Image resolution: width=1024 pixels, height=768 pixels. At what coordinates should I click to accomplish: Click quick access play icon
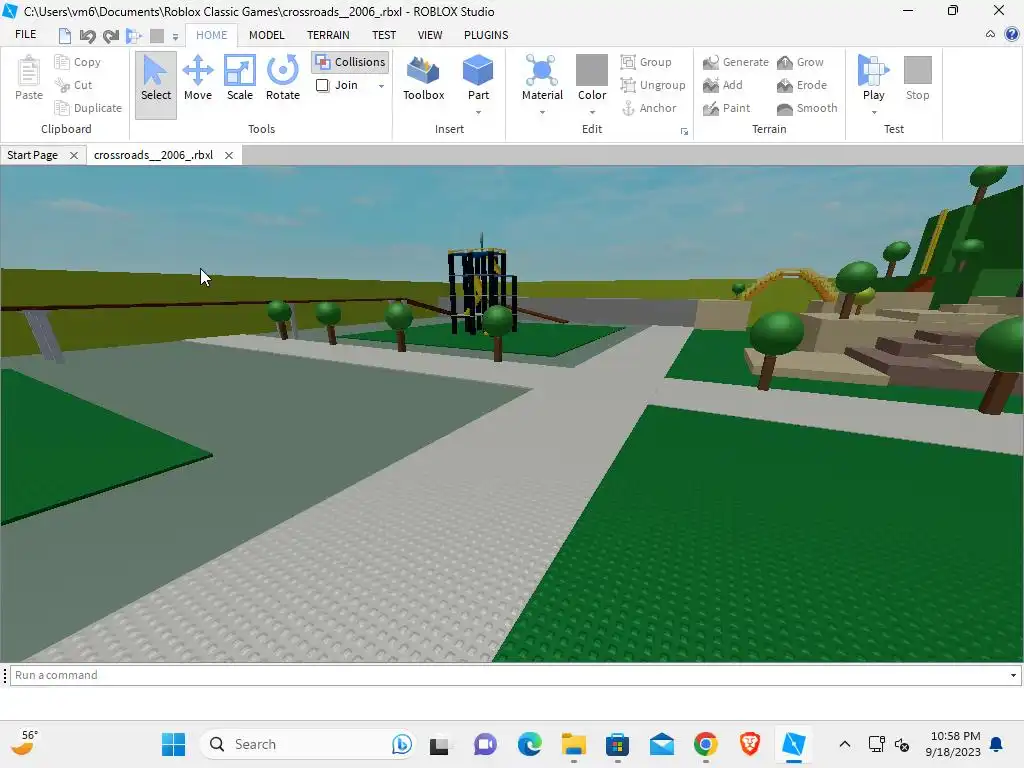[134, 35]
